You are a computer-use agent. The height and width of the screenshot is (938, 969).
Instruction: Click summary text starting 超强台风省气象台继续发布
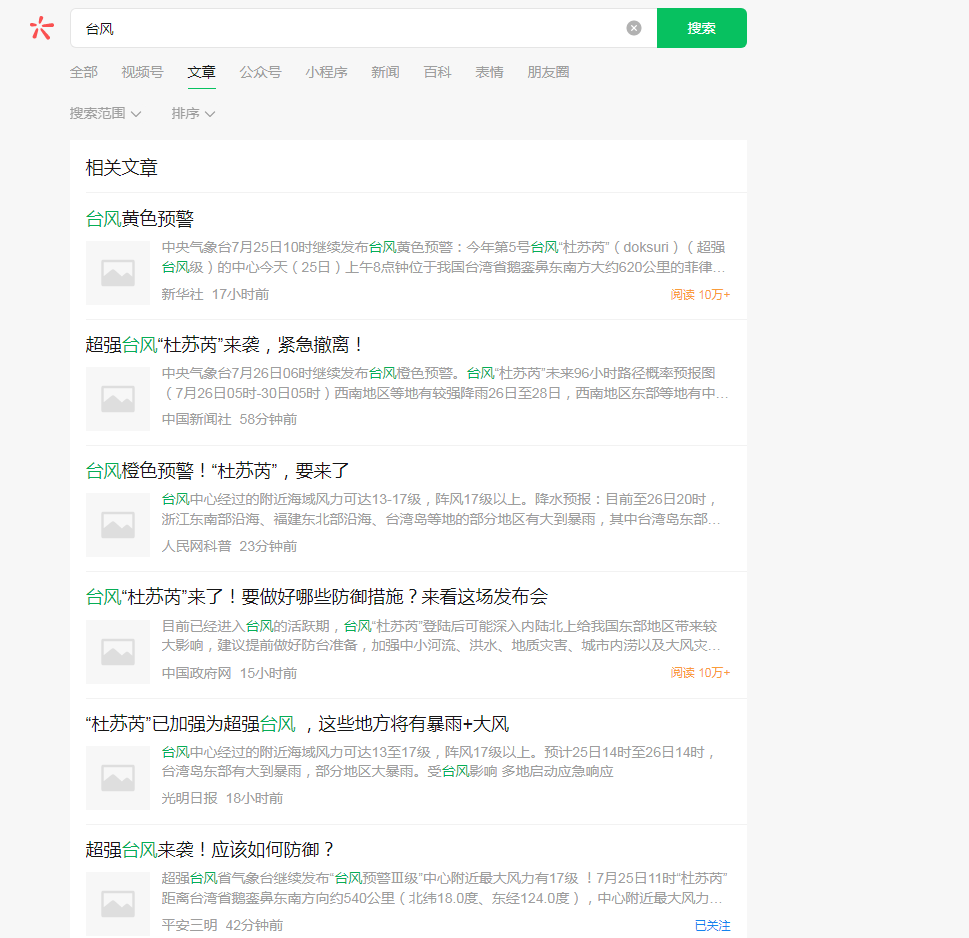[x=445, y=888]
